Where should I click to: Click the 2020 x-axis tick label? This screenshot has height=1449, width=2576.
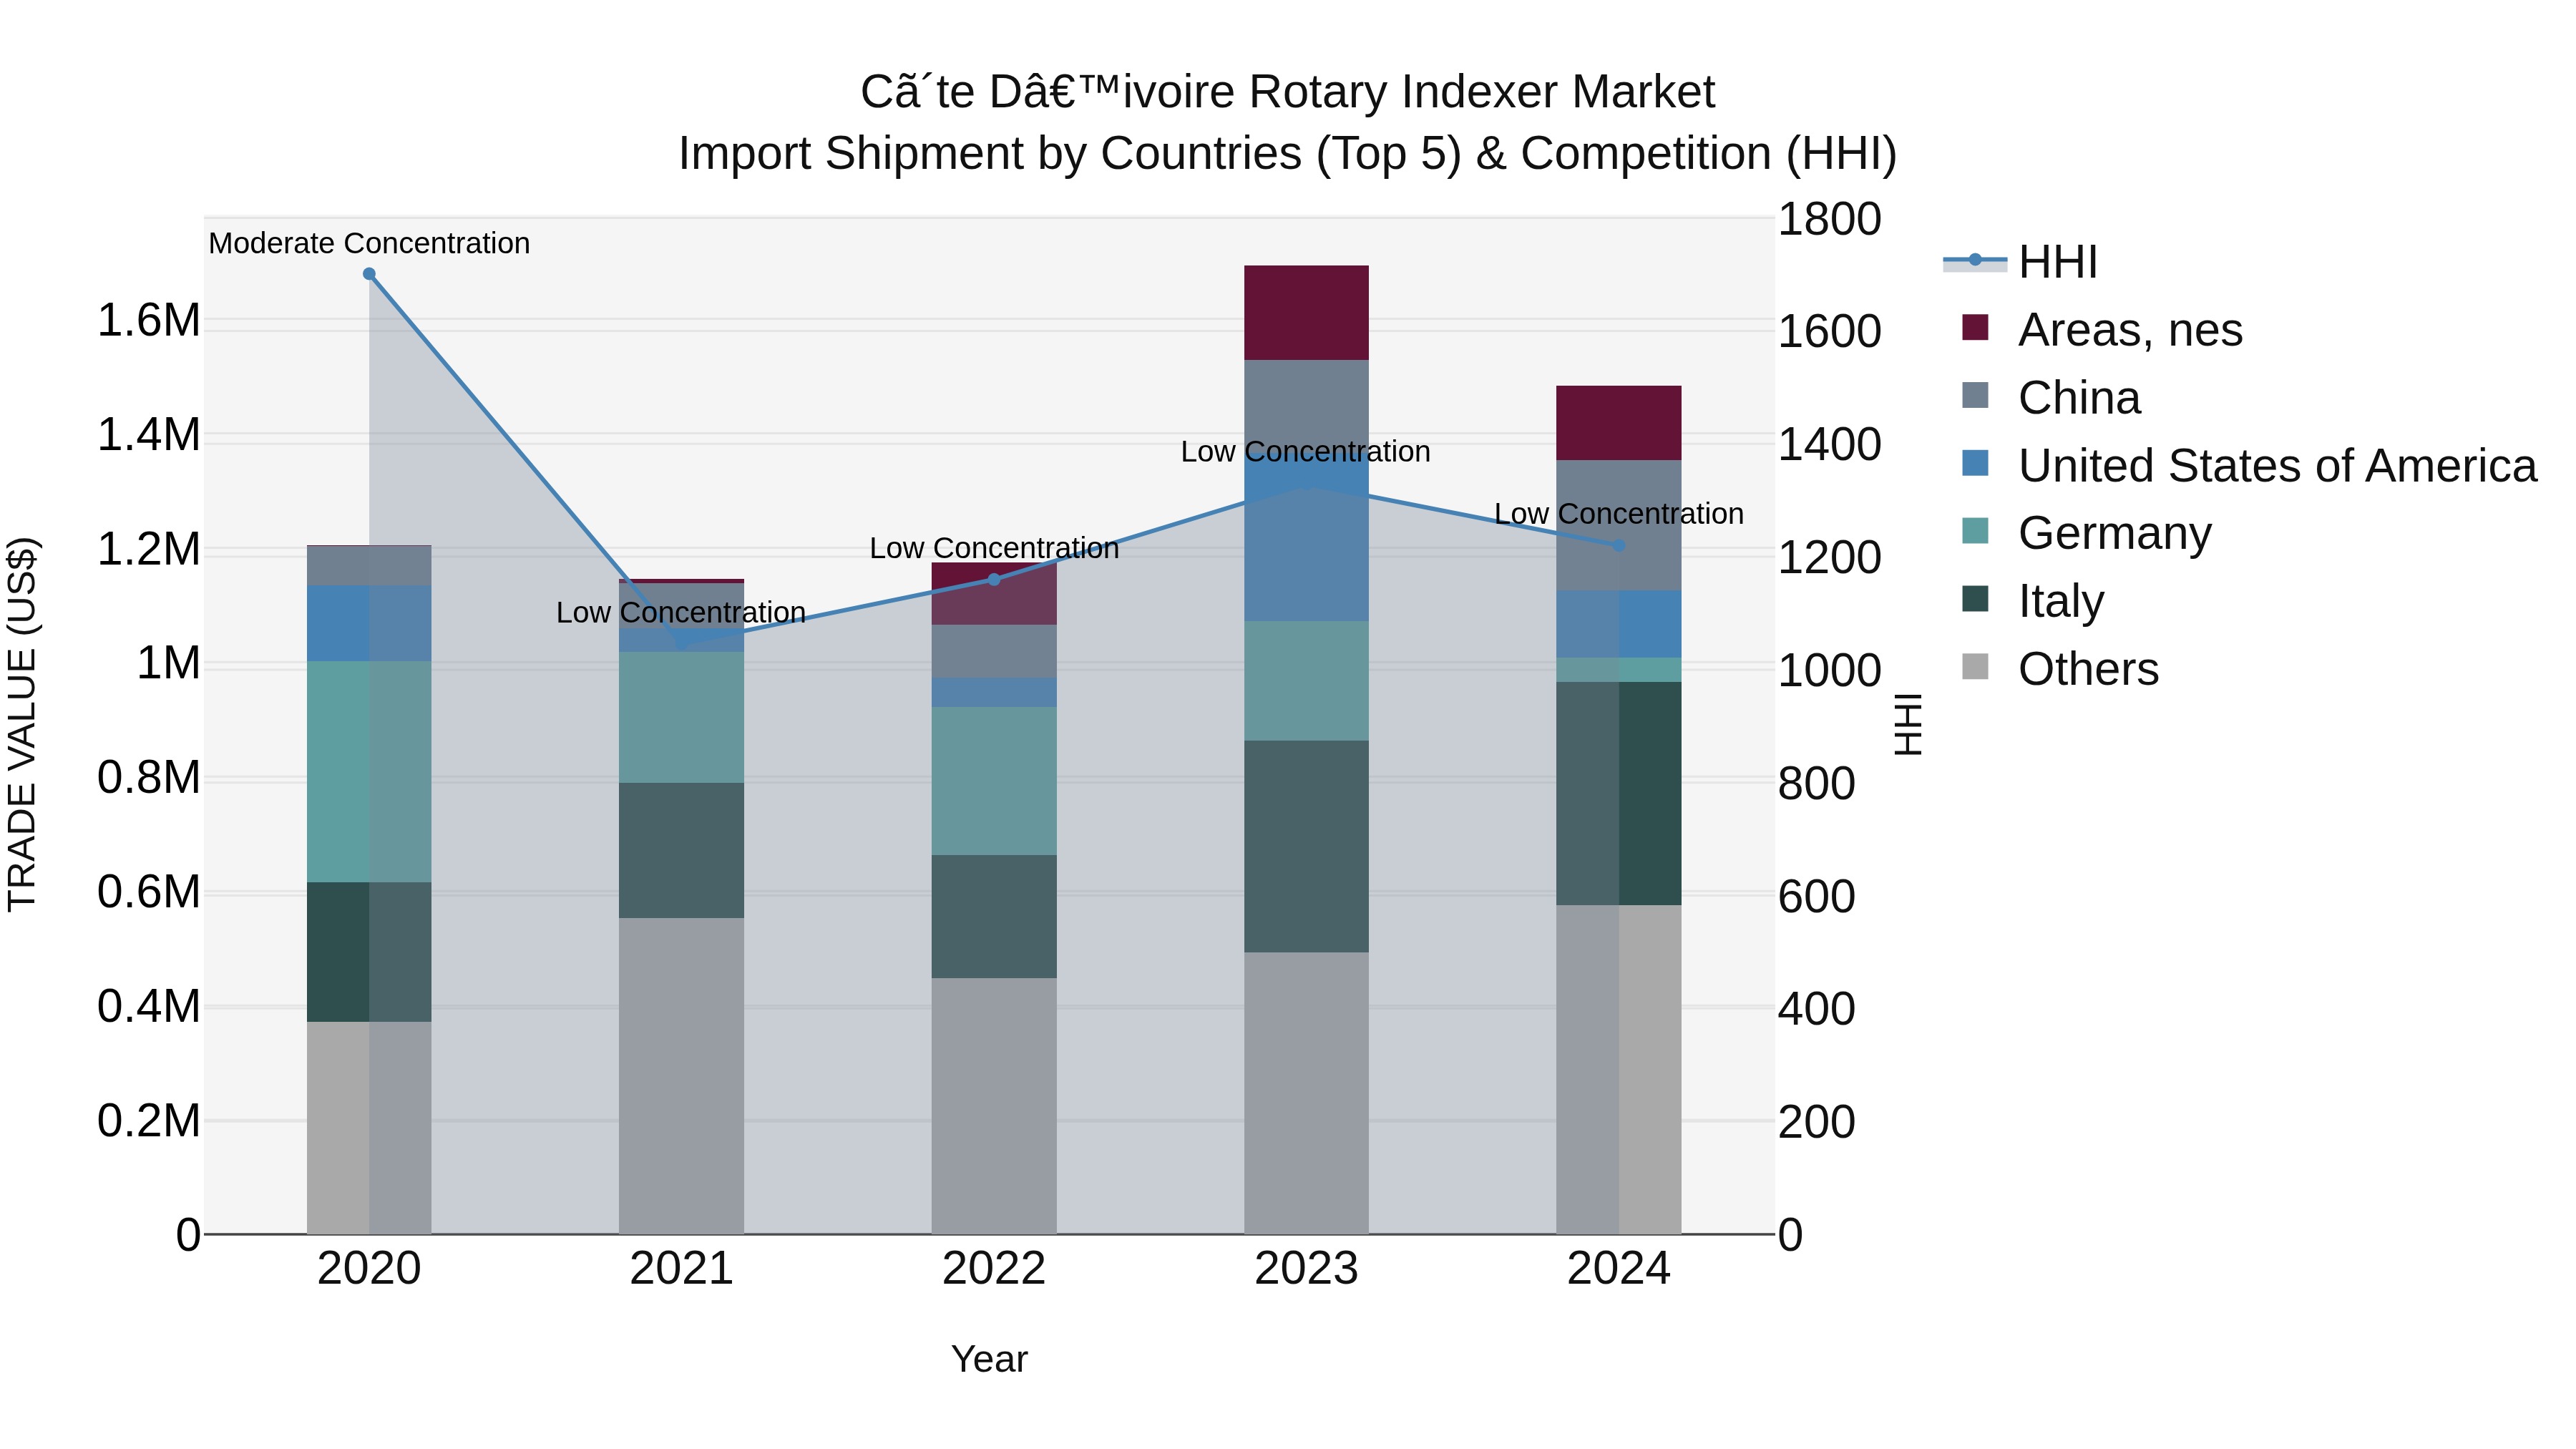pyautogui.click(x=369, y=1269)
